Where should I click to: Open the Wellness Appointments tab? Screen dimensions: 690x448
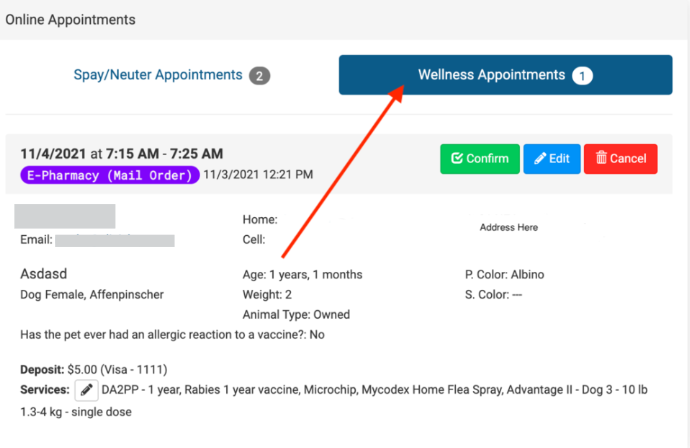point(491,75)
